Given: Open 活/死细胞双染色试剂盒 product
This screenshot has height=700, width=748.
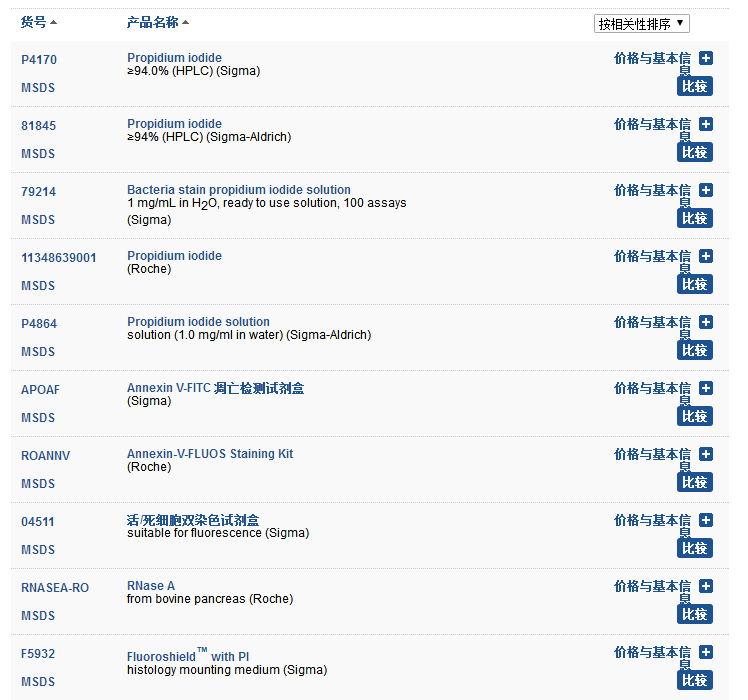Looking at the screenshot, I should [193, 520].
